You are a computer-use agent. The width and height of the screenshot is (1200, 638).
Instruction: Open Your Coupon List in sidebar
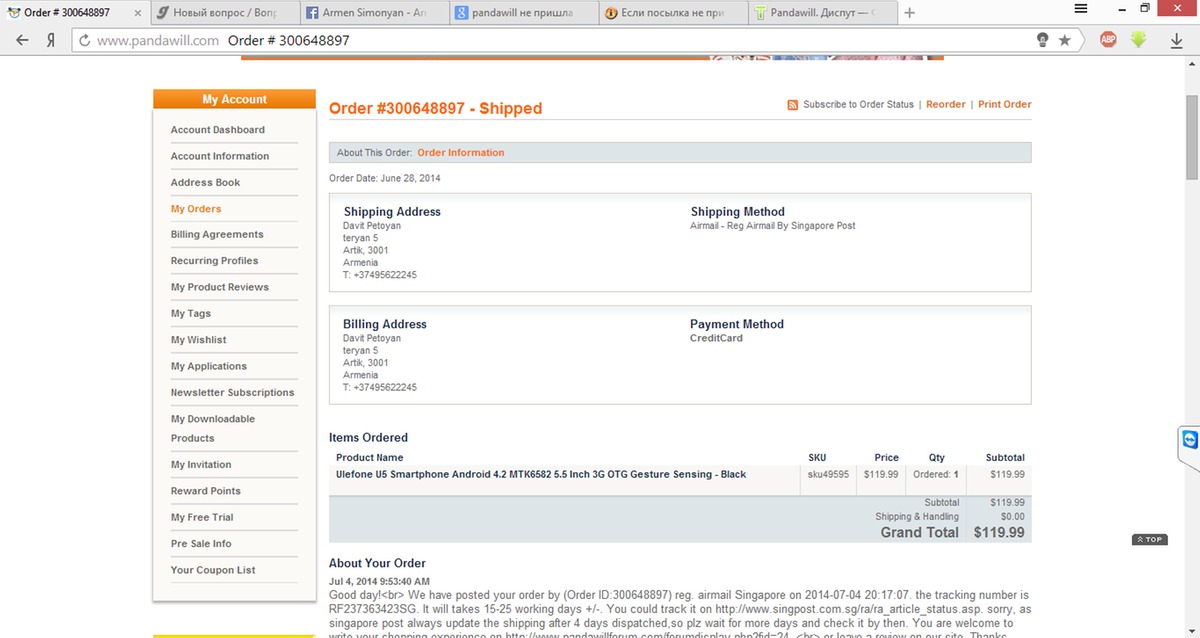(213, 570)
